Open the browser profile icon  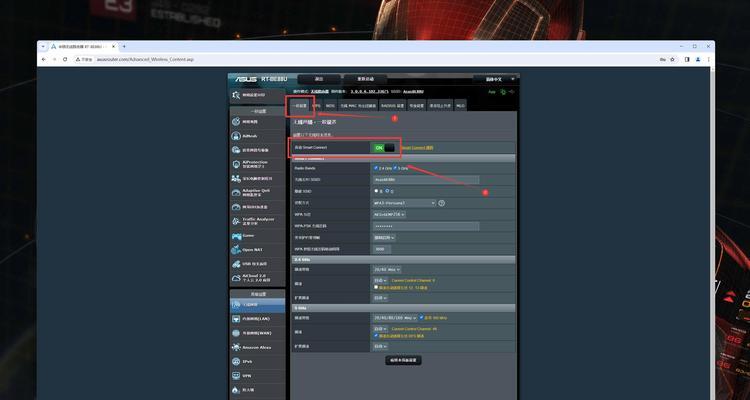click(x=698, y=59)
